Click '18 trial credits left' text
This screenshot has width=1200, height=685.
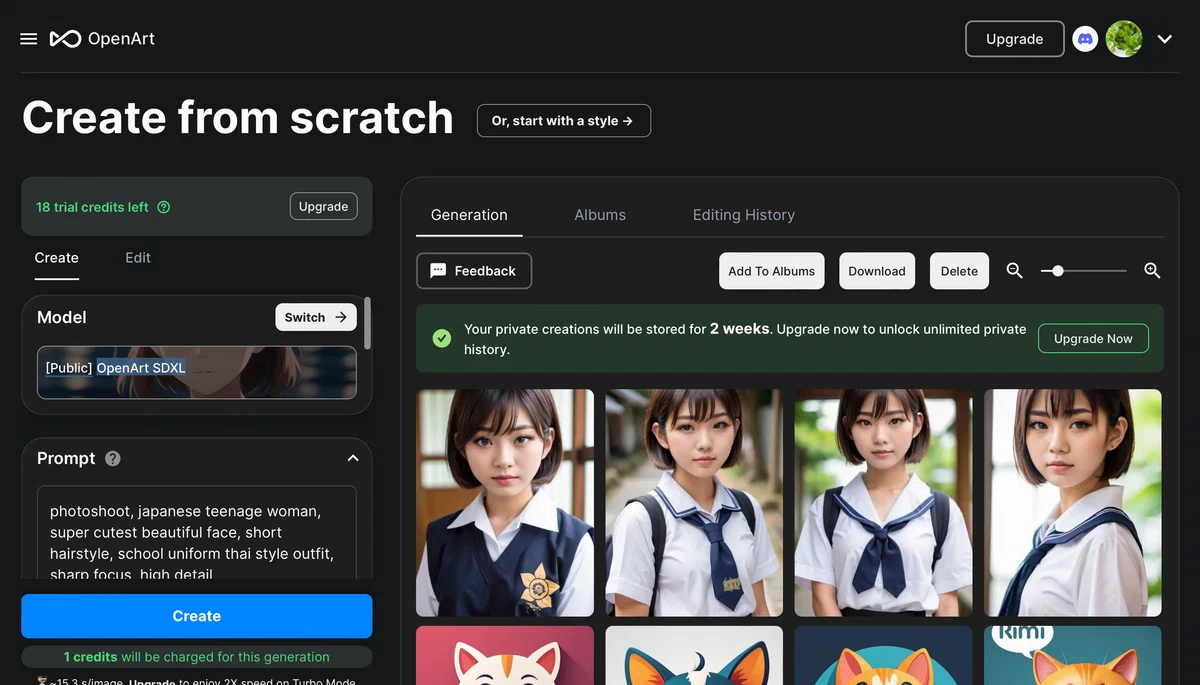pos(92,207)
